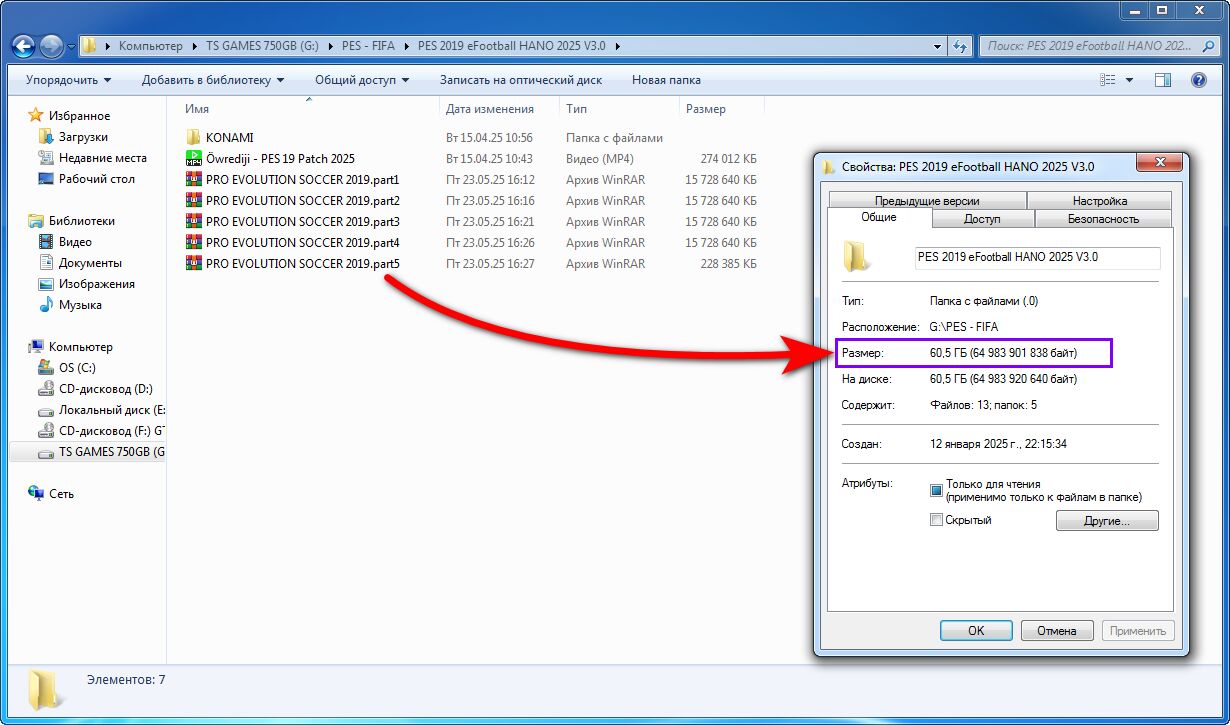
Task: Confirm the properties dialog with OK
Action: 976,631
